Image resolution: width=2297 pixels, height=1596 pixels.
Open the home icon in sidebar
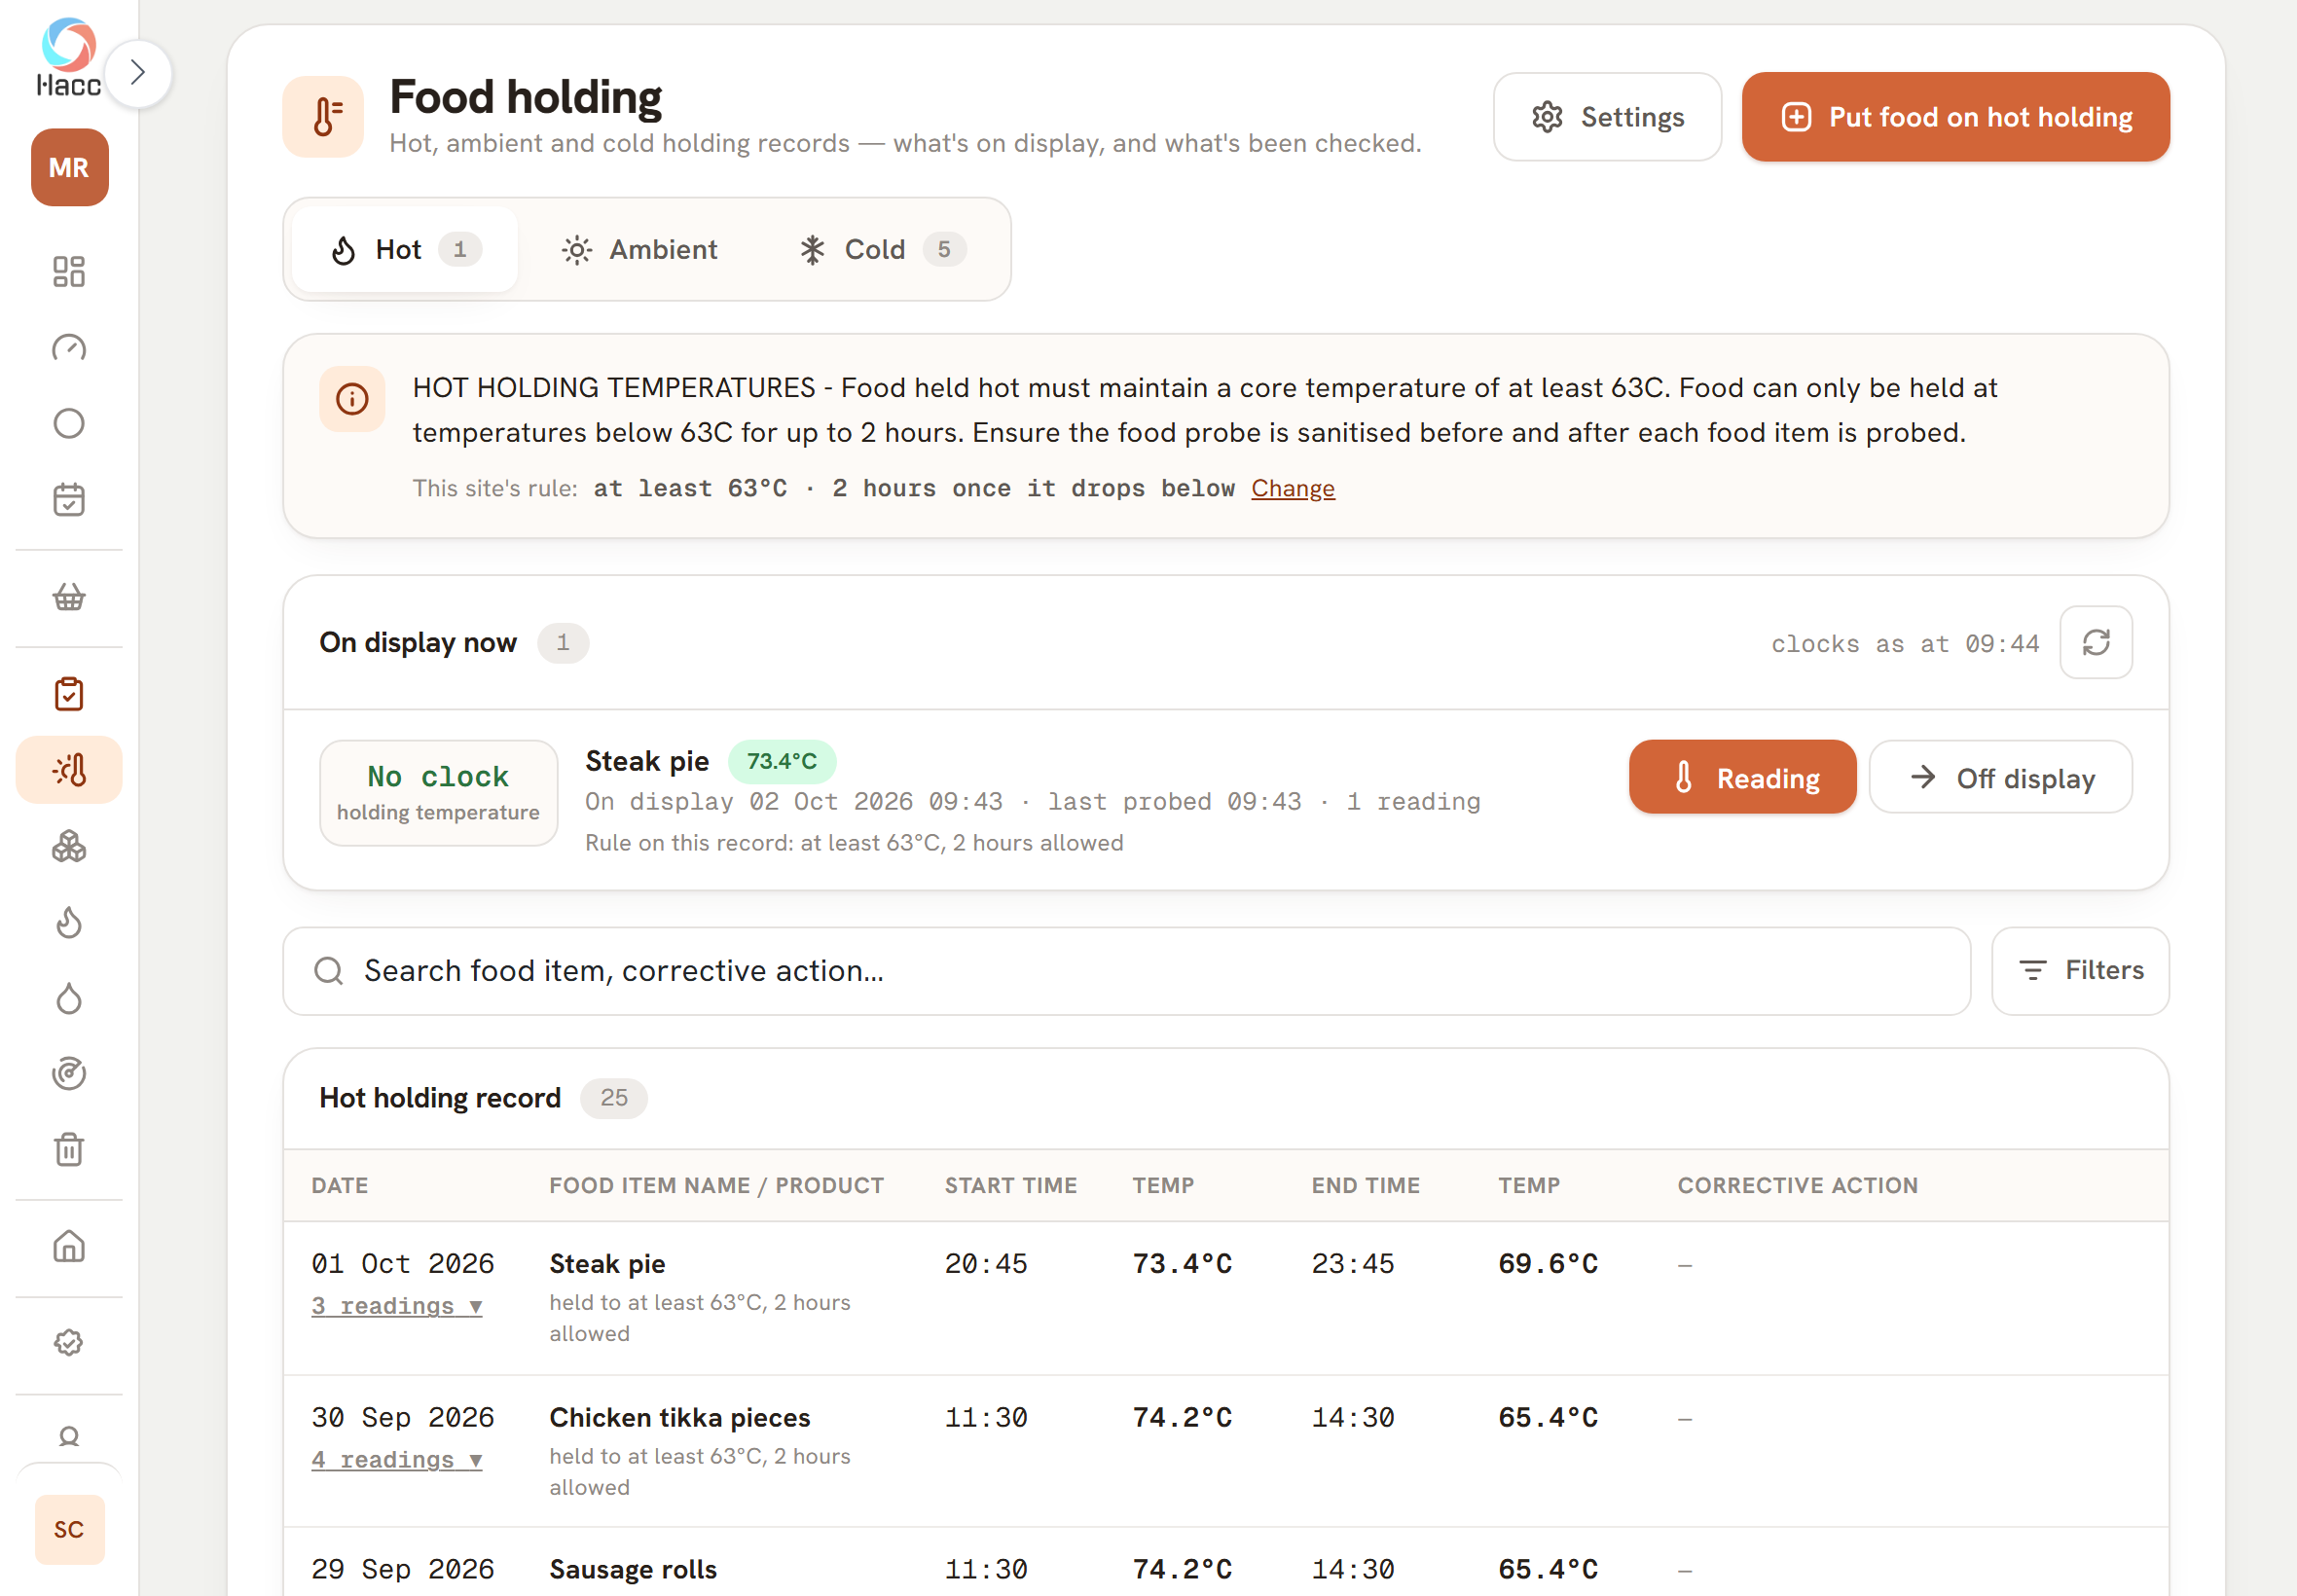[69, 1246]
